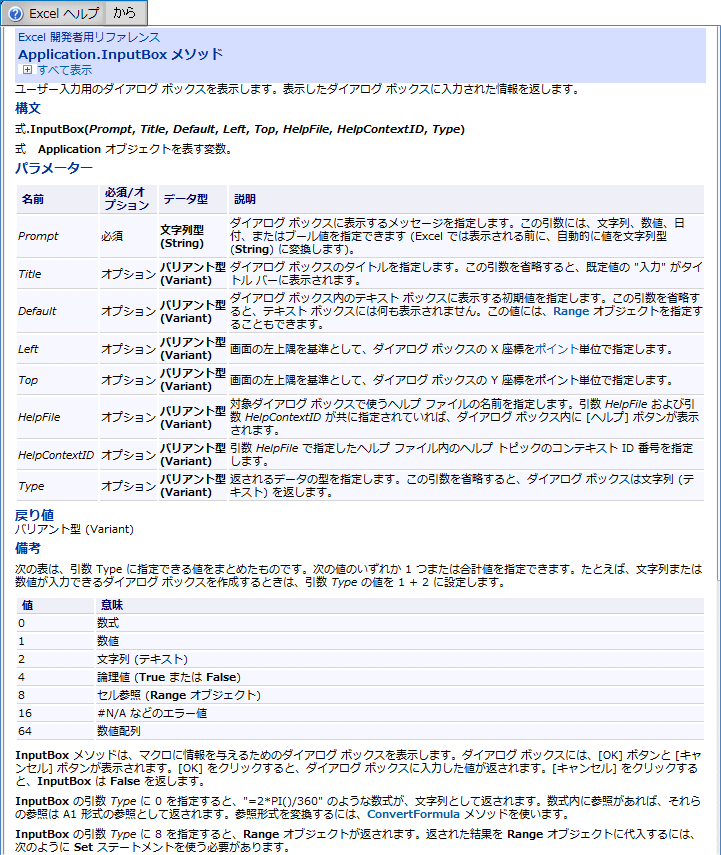The image size is (721, 855).
Task: Click the Application.InputBox メソッド heading
Action: (121, 55)
